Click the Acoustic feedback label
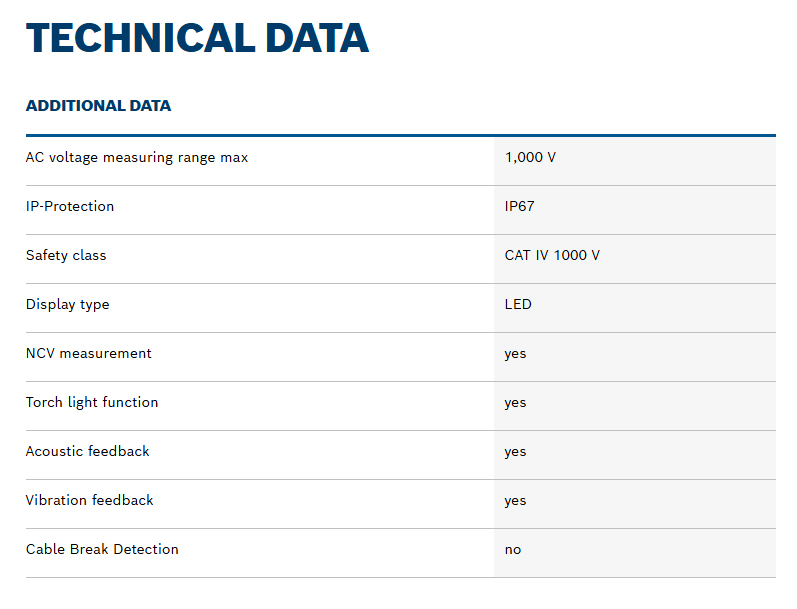Viewport: 797px width, 609px height. 88,451
